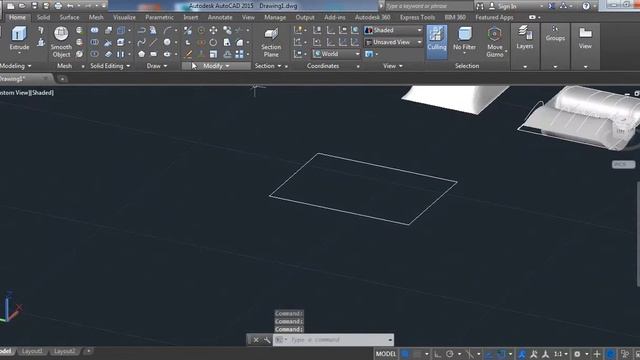
Task: Toggle polar tracking in status bar
Action: point(450,354)
